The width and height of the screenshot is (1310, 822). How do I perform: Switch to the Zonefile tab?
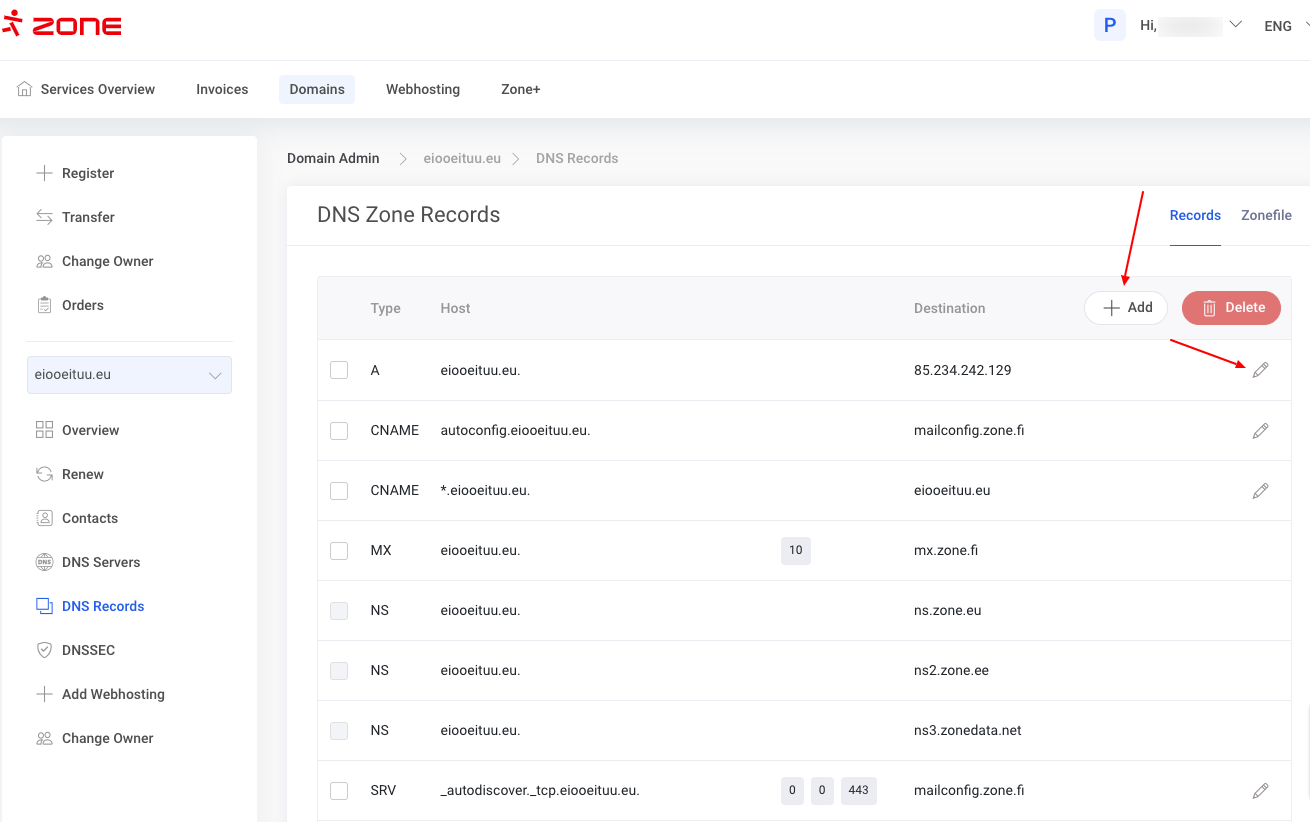tap(1266, 215)
